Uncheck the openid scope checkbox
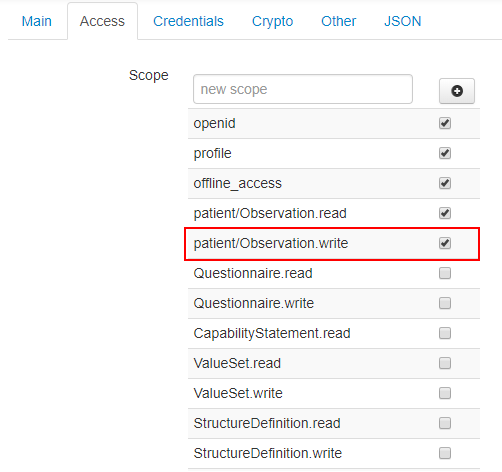The width and height of the screenshot is (502, 472). pyautogui.click(x=445, y=123)
